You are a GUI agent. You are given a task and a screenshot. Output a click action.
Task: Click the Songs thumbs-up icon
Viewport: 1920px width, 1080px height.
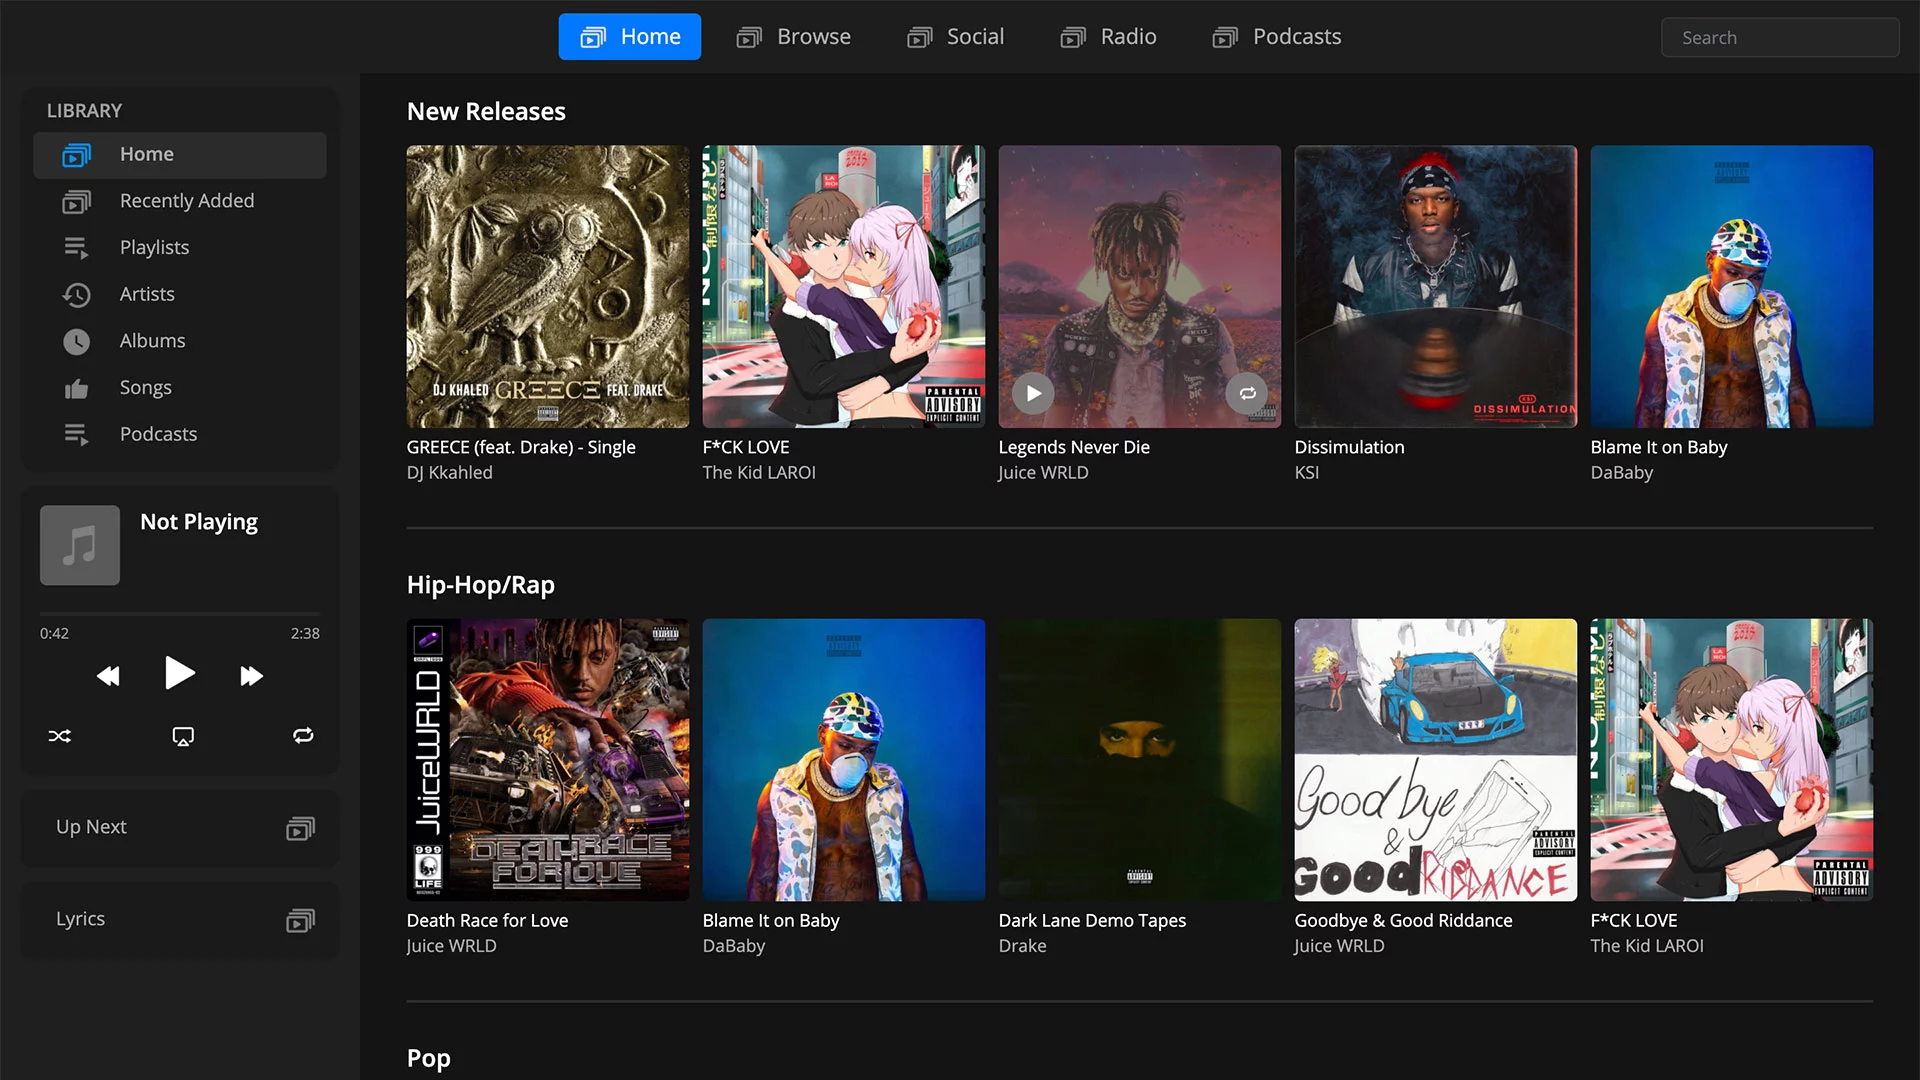(77, 389)
